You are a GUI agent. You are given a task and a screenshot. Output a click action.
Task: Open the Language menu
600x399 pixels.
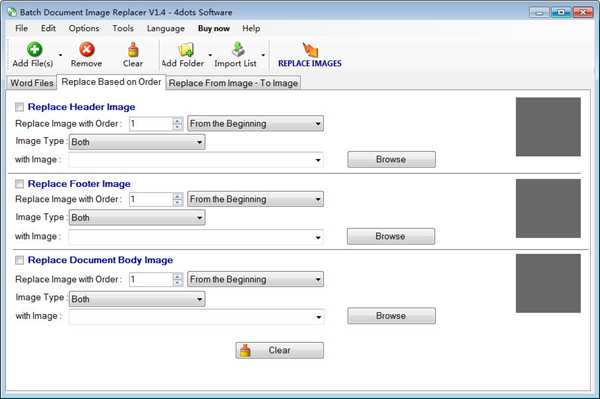point(166,28)
